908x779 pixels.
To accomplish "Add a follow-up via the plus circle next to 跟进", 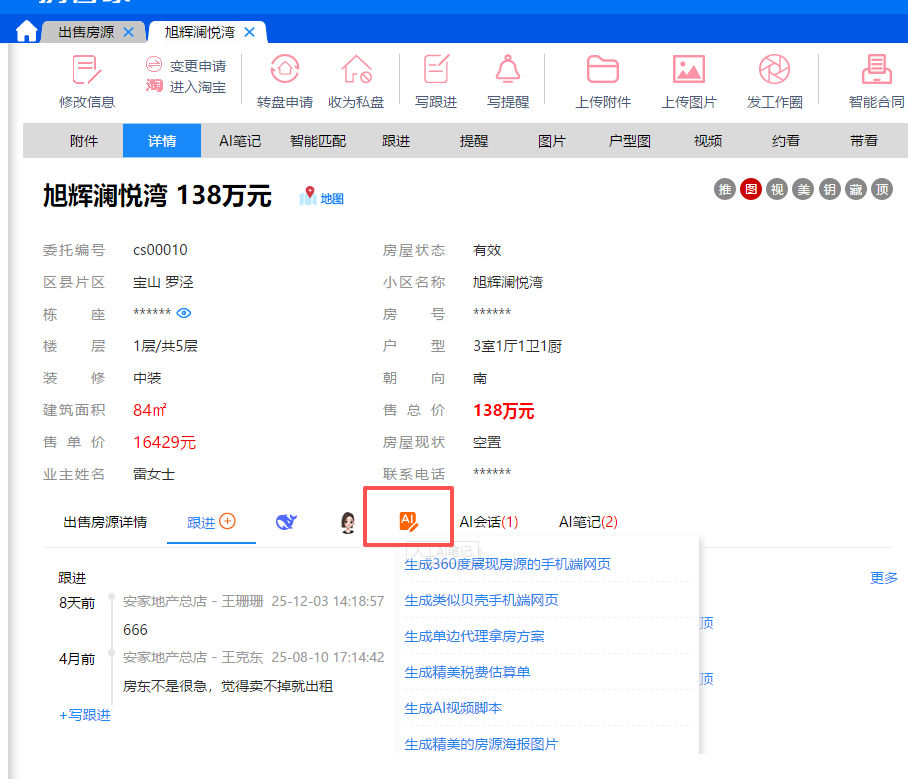I will tap(227, 521).
